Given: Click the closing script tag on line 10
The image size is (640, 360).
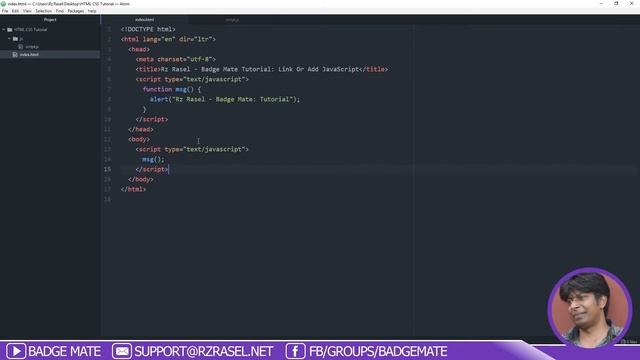Looking at the screenshot, I should tap(152, 119).
